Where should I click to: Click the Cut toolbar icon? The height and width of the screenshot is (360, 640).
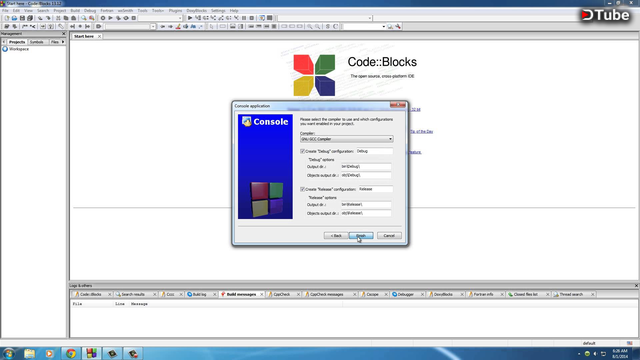tap(58, 18)
